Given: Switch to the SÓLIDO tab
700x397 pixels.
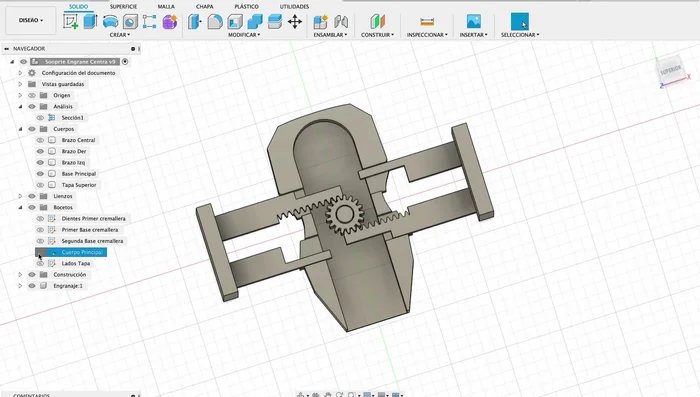Looking at the screenshot, I should (x=79, y=7).
